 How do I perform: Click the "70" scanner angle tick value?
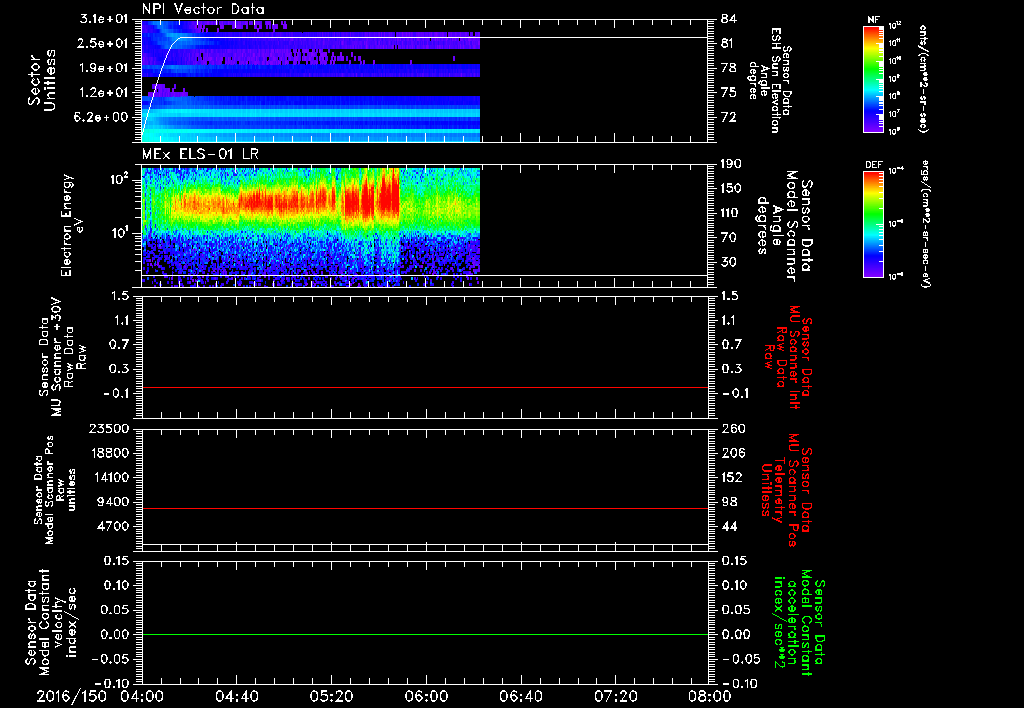tap(728, 238)
